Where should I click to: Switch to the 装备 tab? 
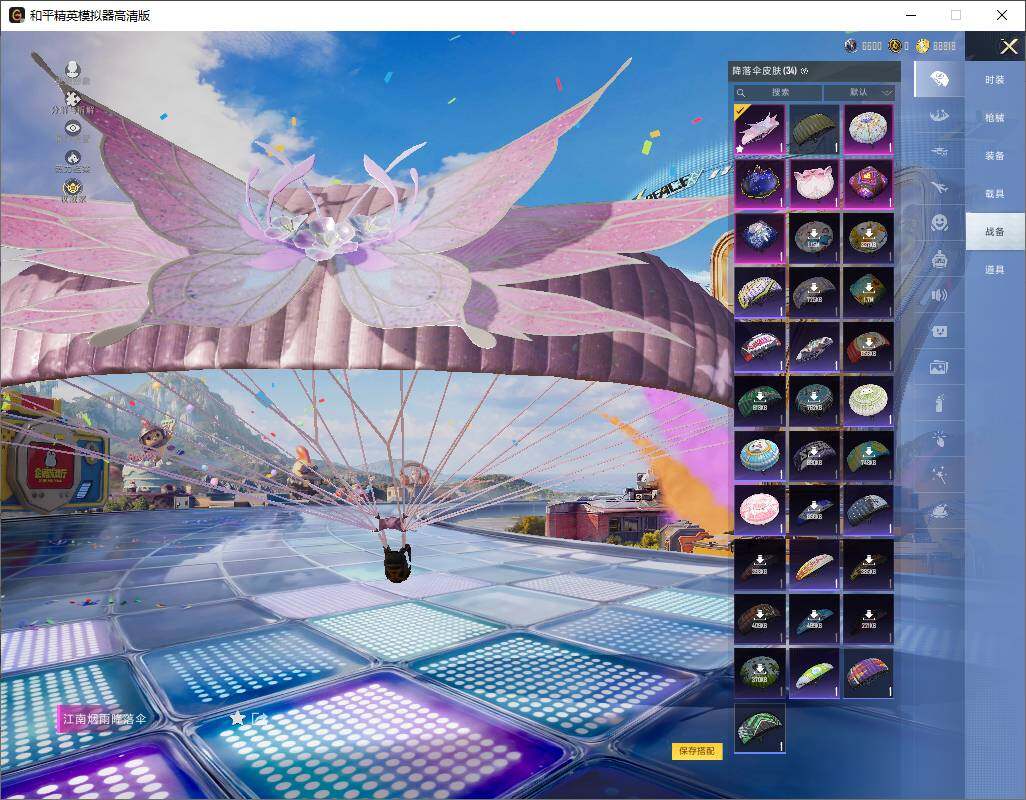pyautogui.click(x=995, y=156)
